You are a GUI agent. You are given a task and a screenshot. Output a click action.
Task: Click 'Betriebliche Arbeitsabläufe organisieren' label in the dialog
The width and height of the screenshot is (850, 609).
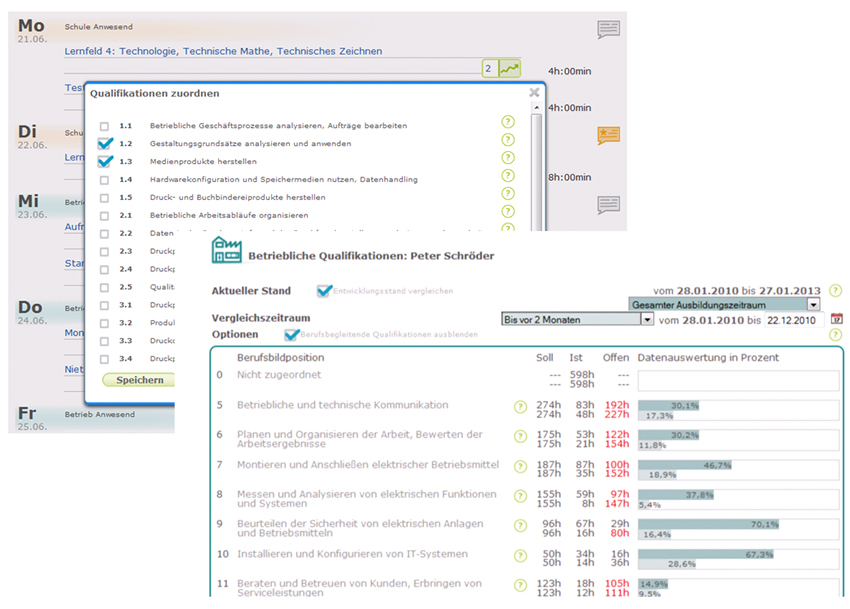[x=229, y=215]
